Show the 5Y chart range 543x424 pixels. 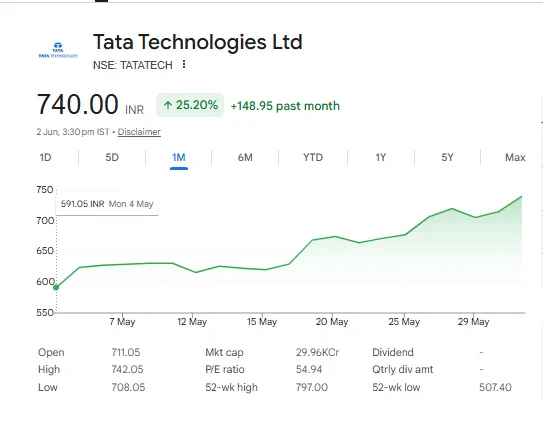pyautogui.click(x=447, y=158)
